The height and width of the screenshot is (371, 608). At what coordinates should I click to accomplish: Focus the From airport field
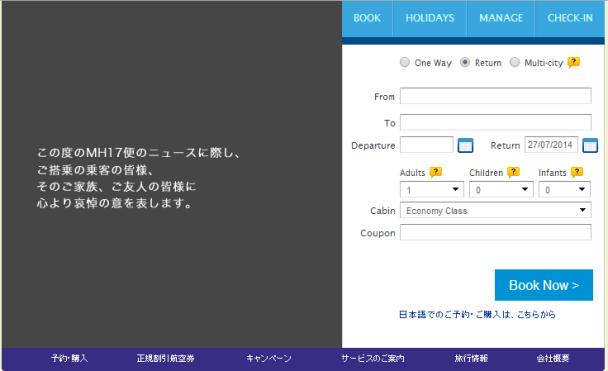tap(496, 96)
